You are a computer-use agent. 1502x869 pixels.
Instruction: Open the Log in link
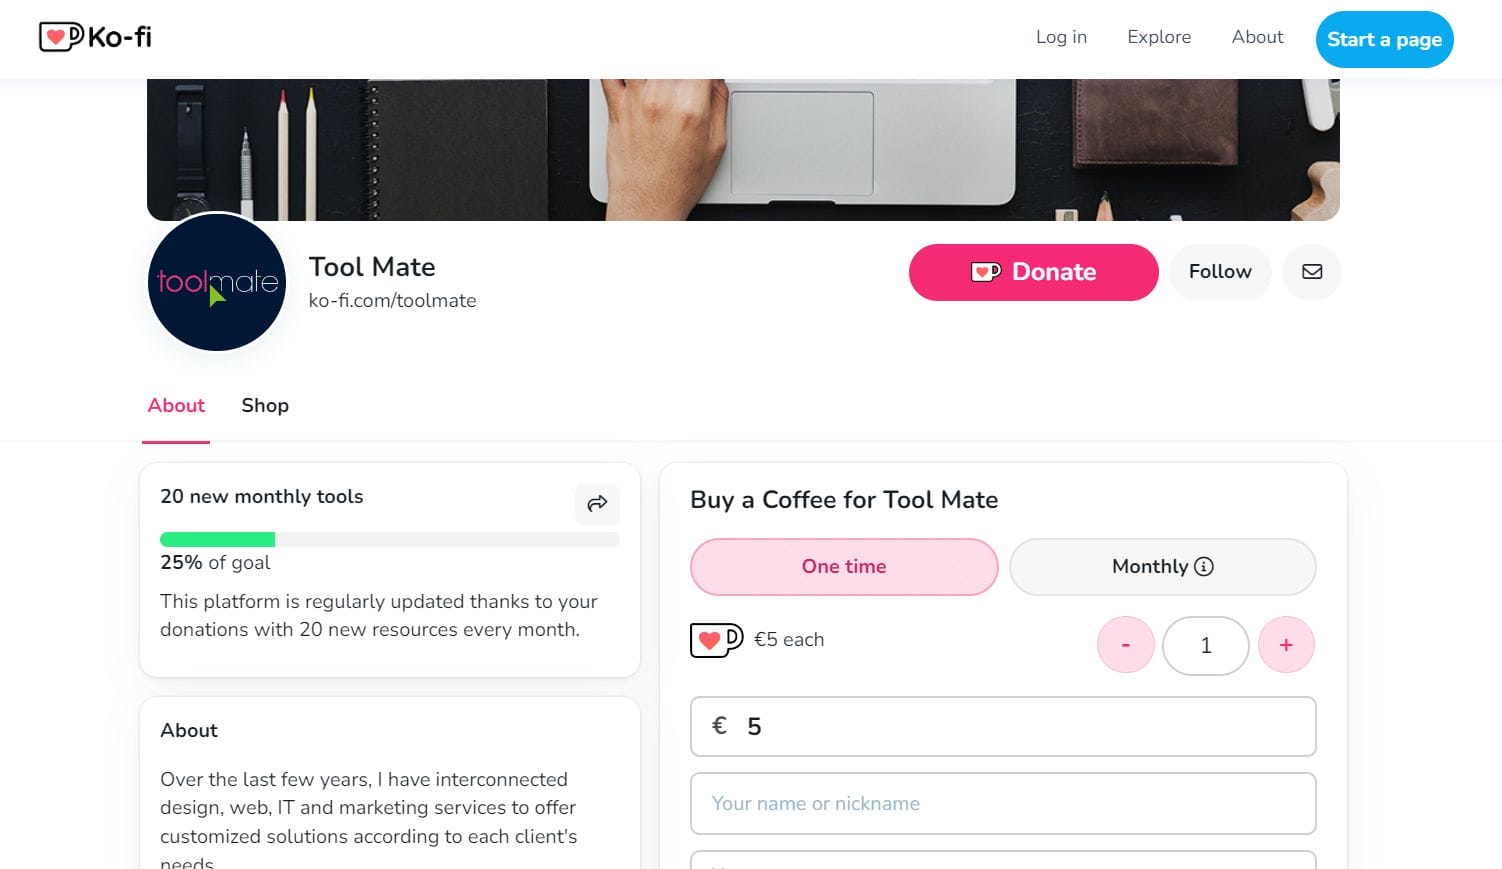(1061, 37)
